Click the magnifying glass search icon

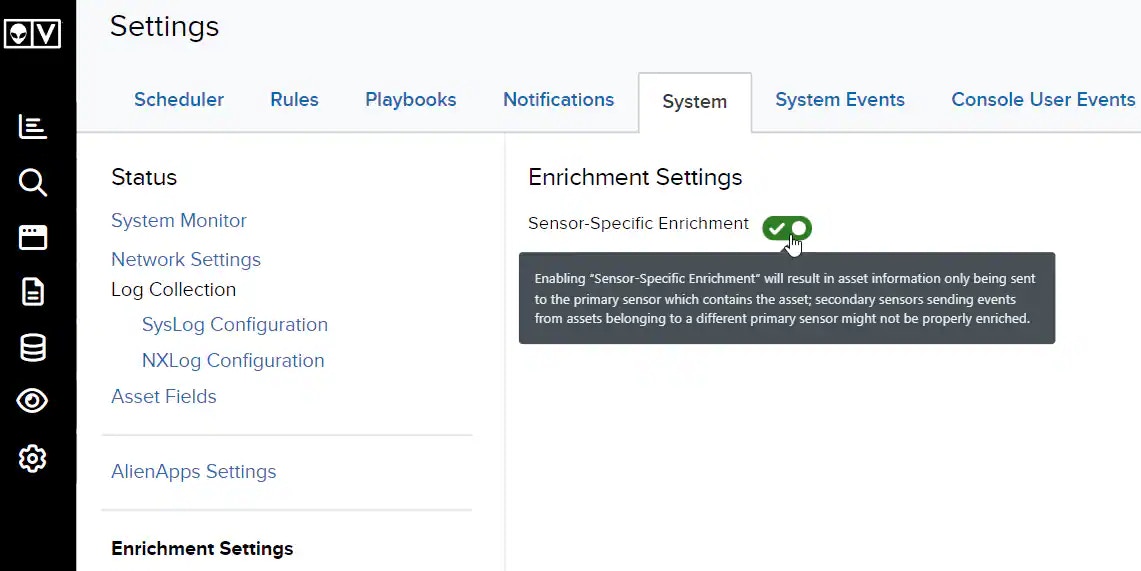pyautogui.click(x=33, y=182)
